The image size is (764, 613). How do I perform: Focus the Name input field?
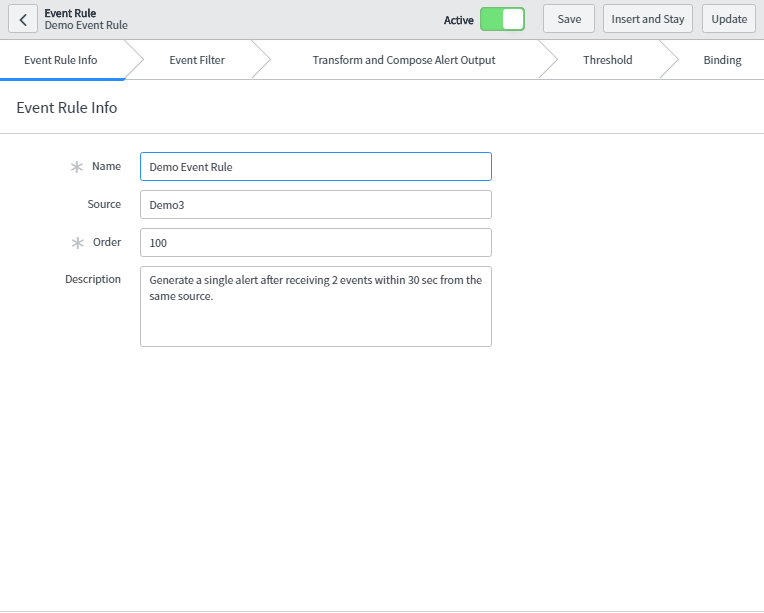(x=316, y=167)
